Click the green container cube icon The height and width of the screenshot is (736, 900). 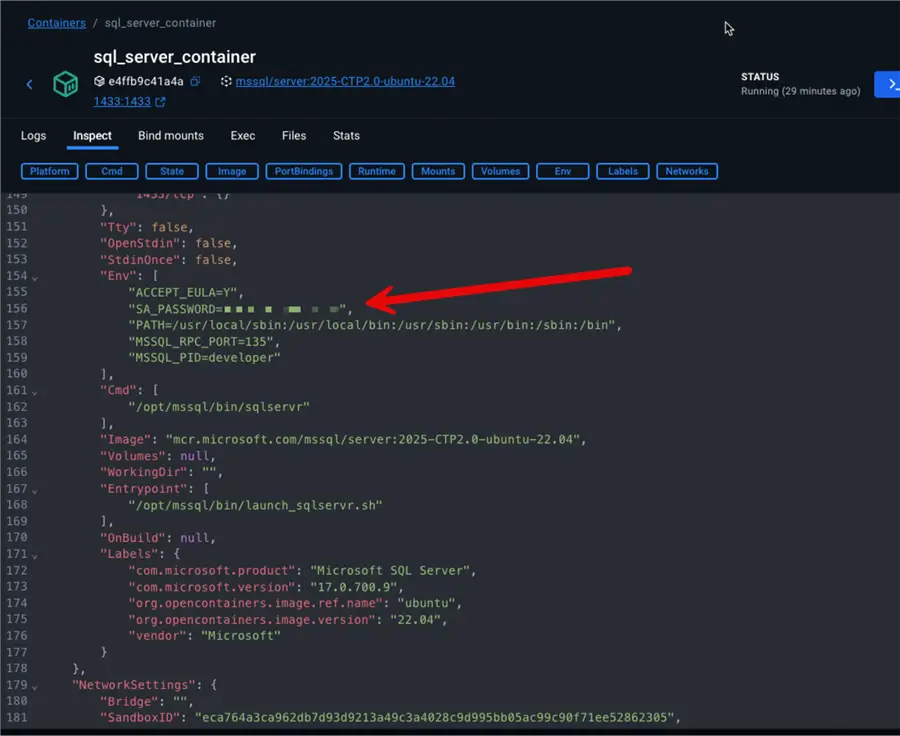(65, 84)
